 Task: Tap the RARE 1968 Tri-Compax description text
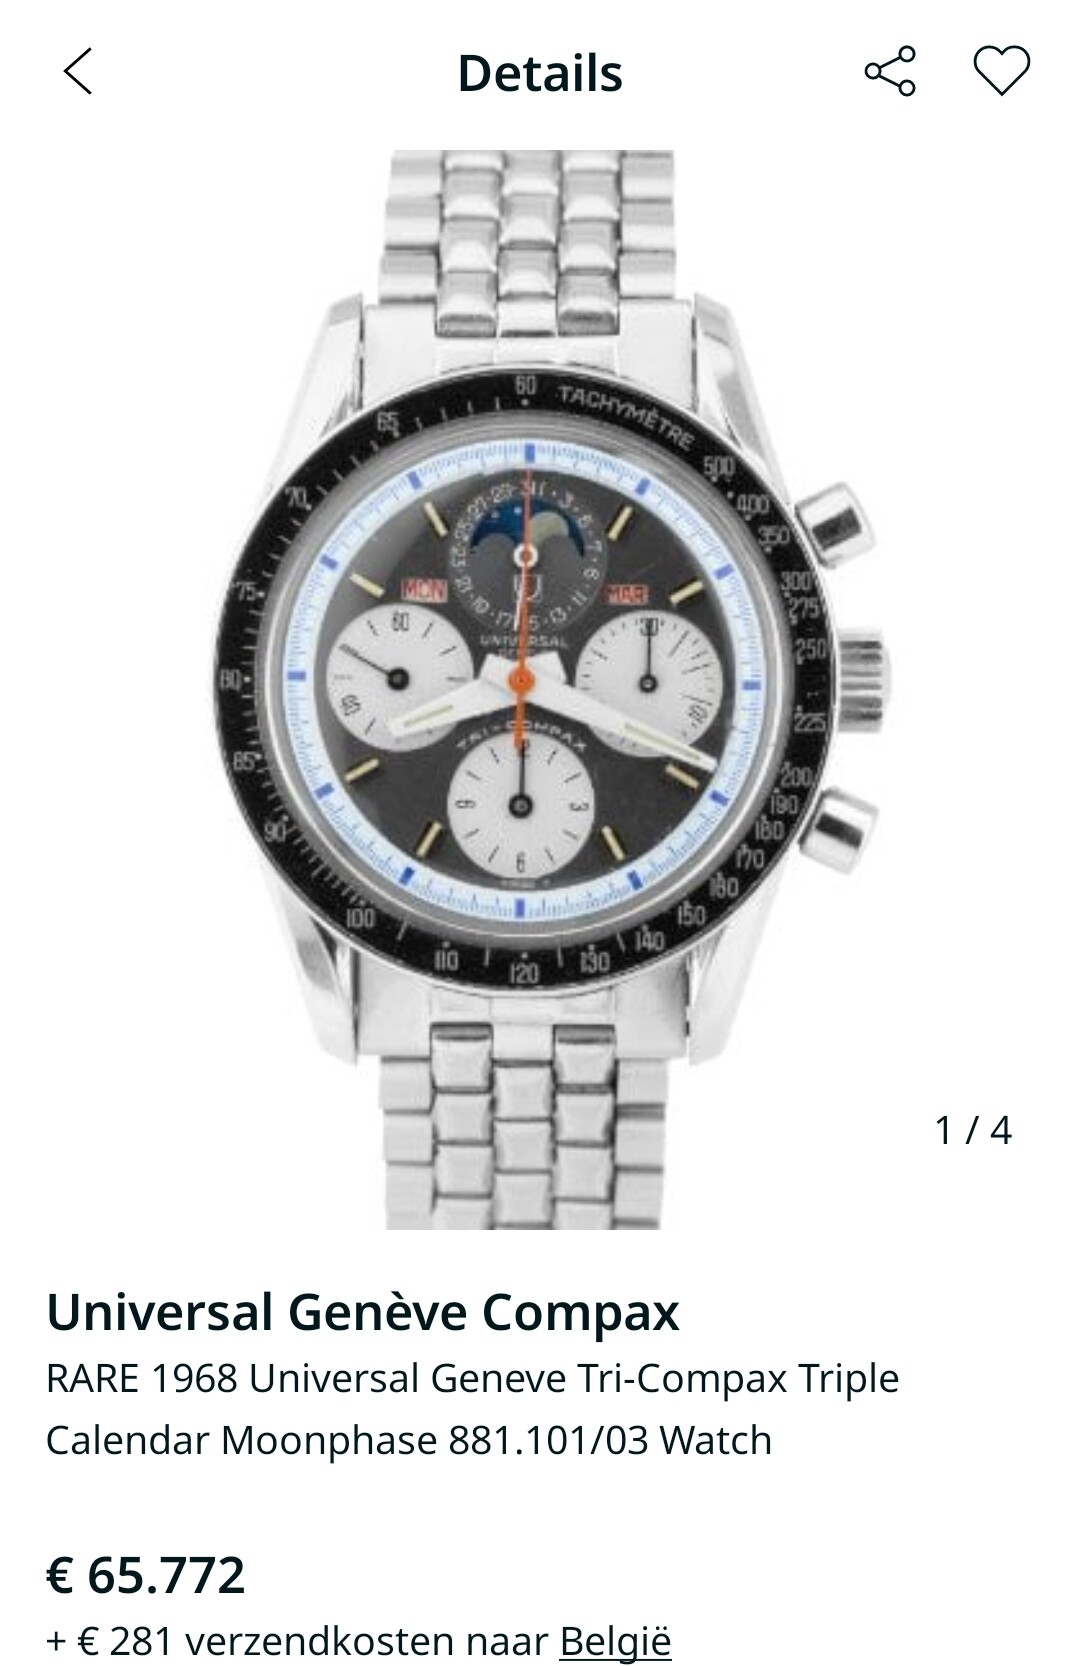point(472,1409)
